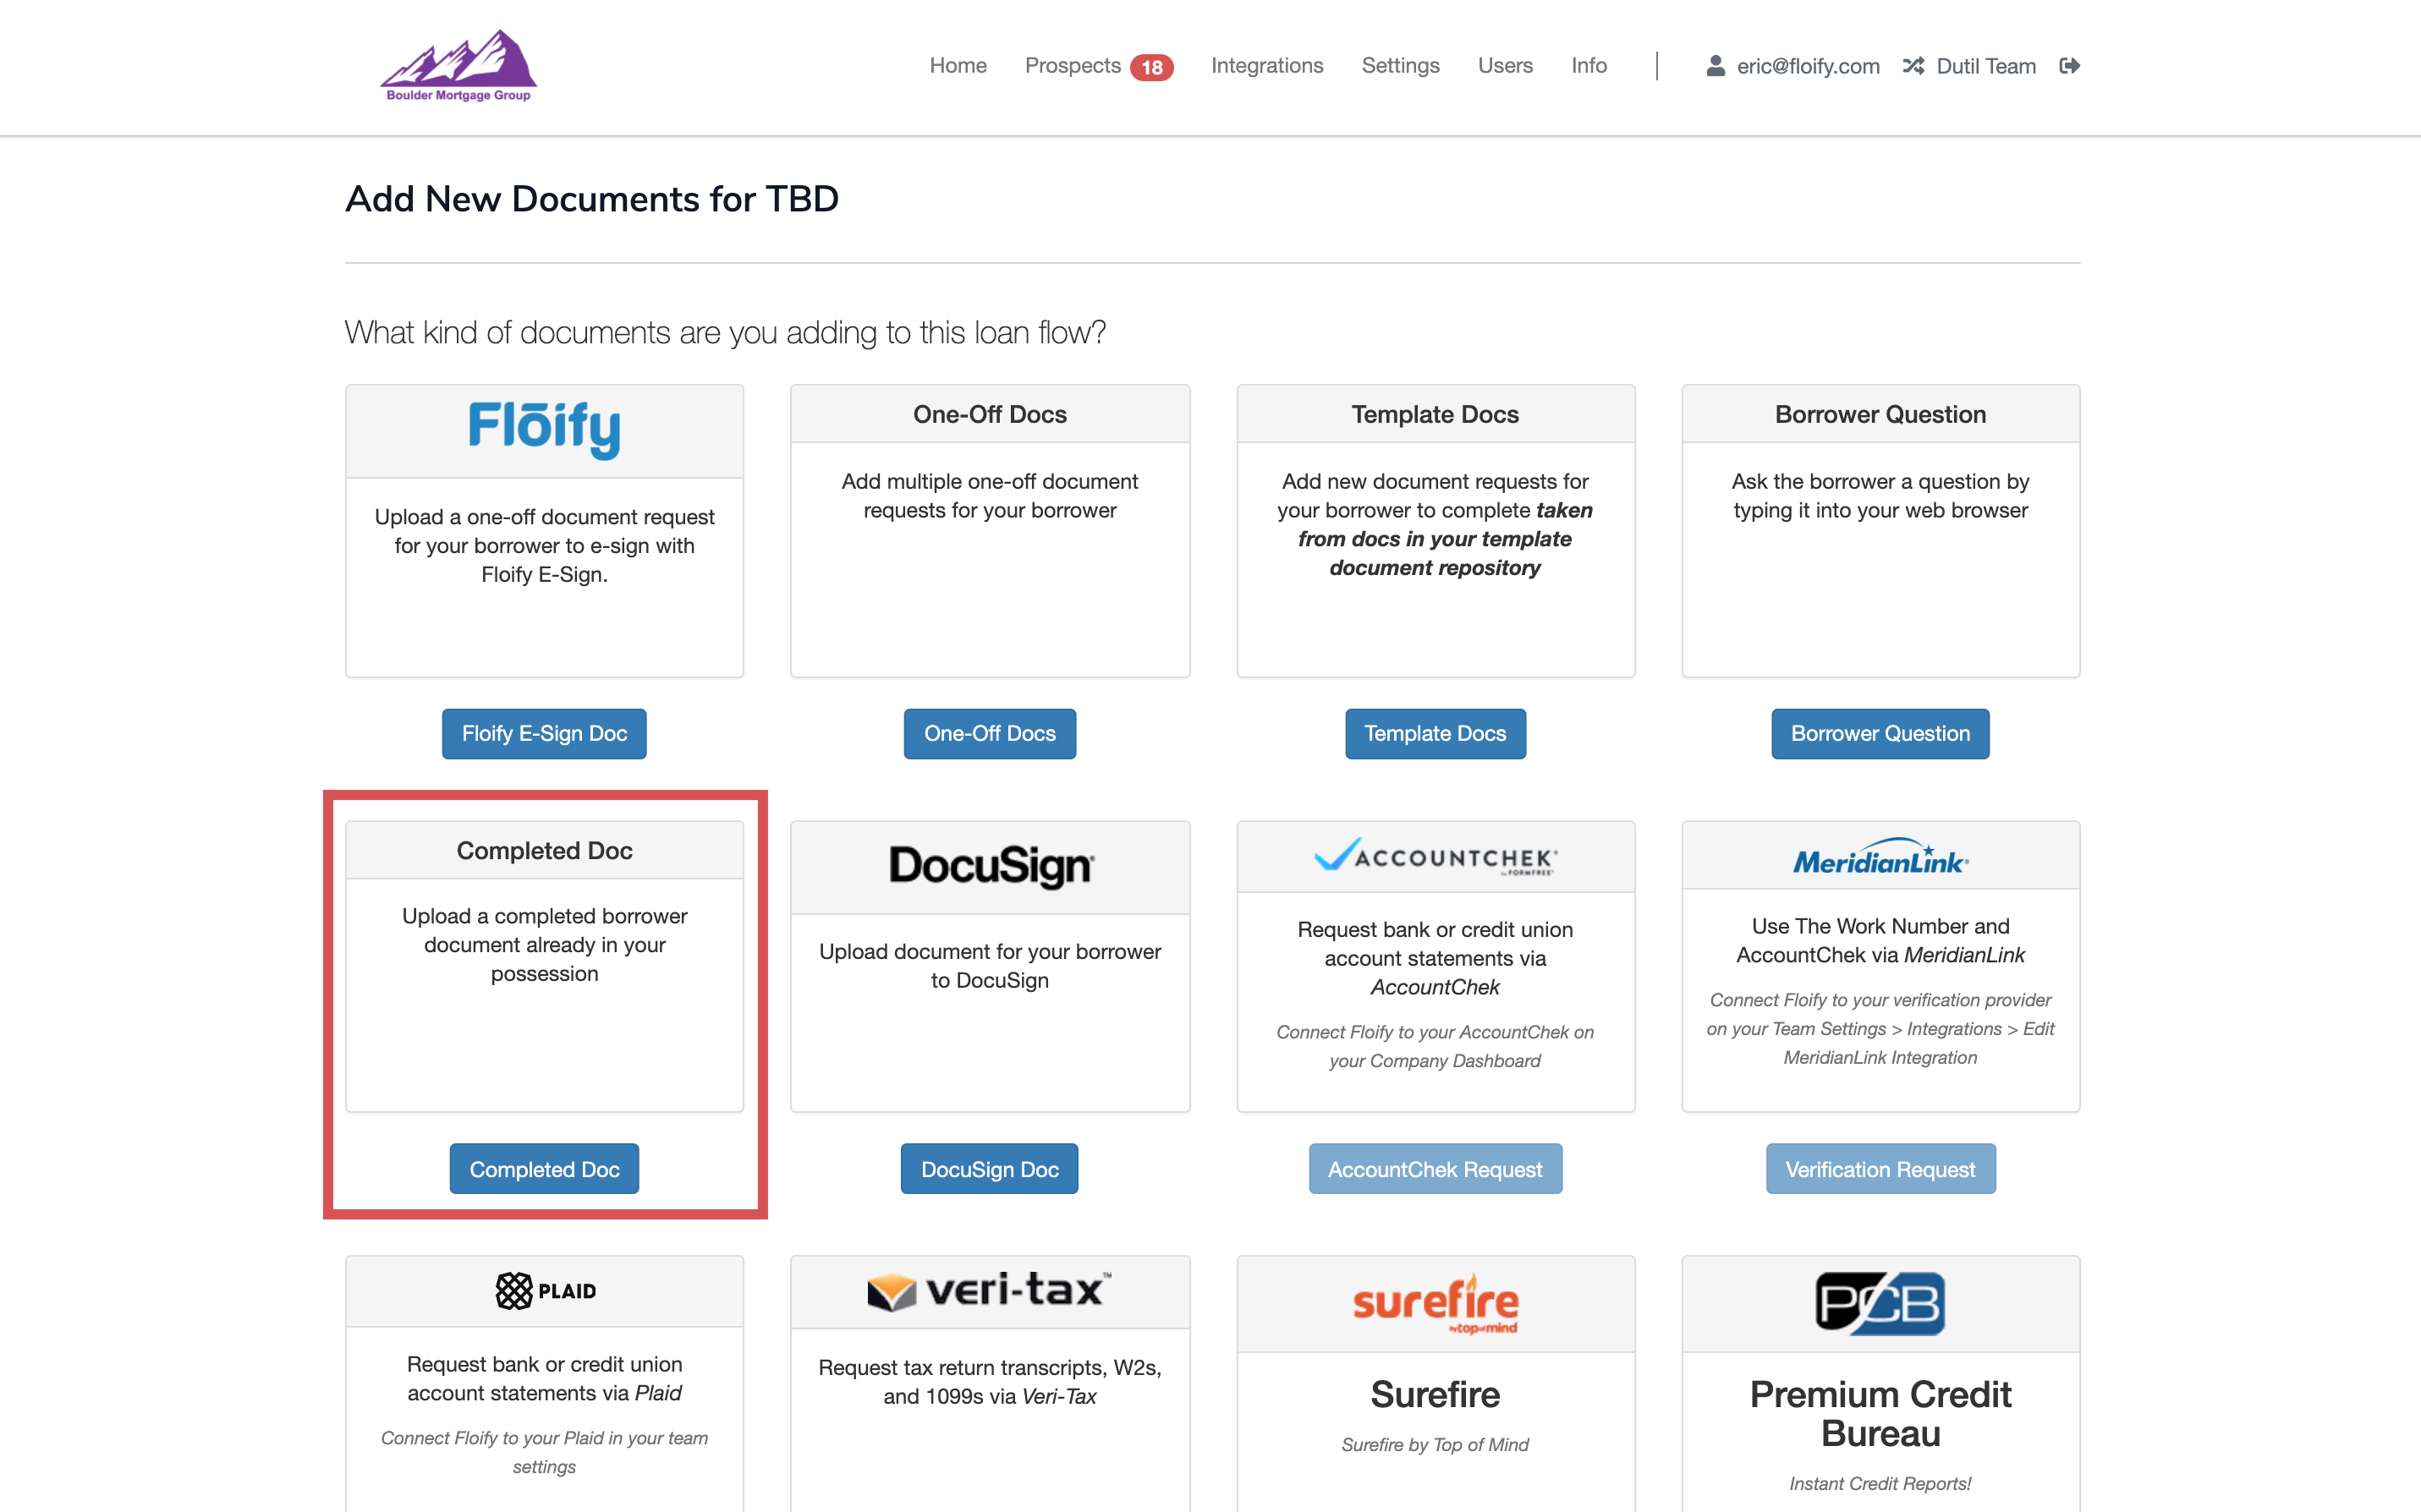Open the Prospects menu item

(x=1073, y=66)
